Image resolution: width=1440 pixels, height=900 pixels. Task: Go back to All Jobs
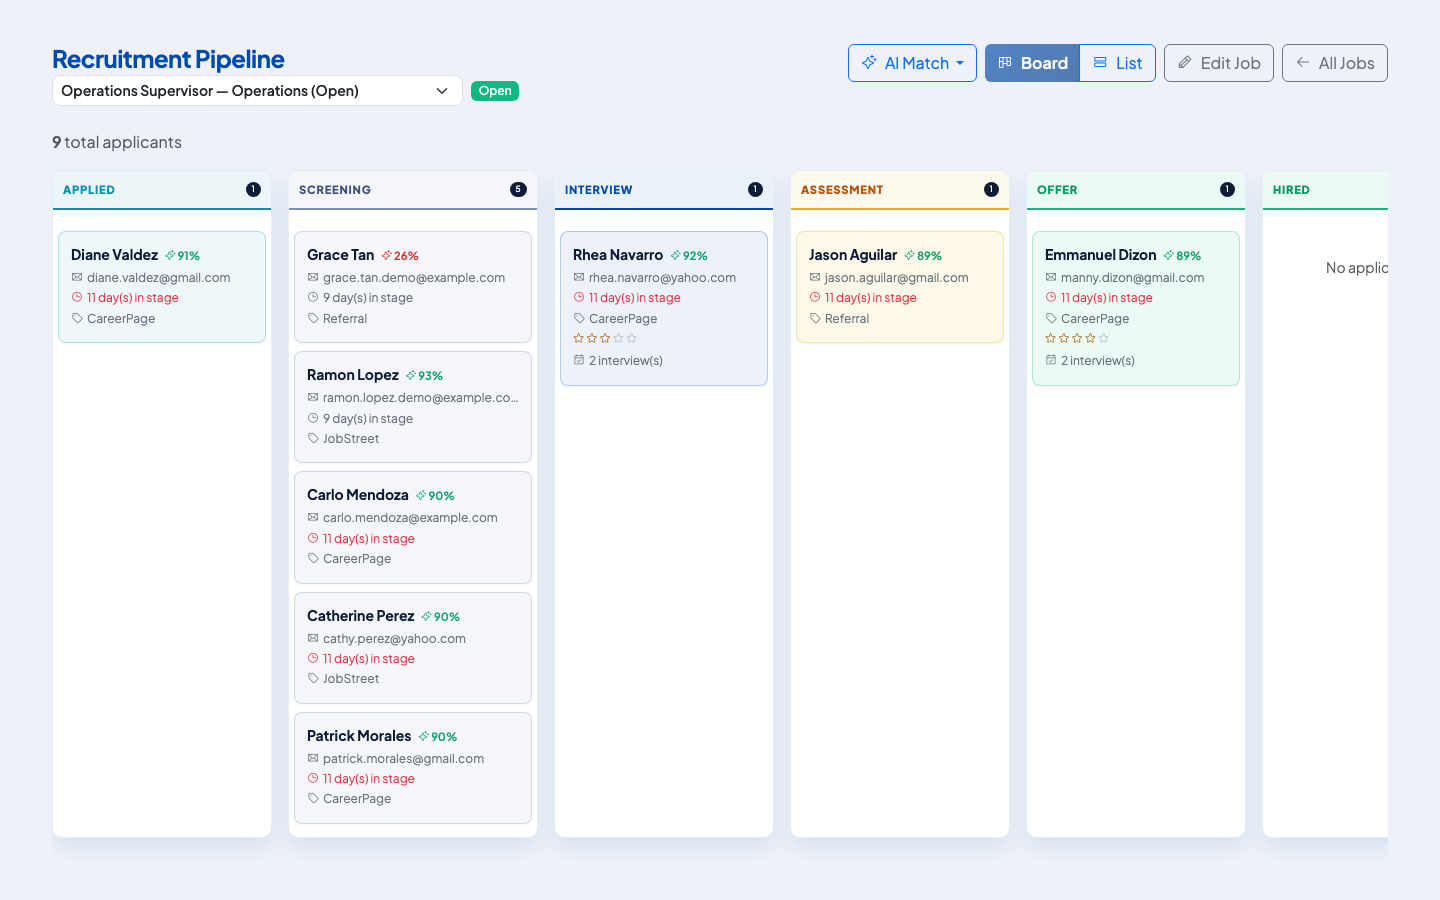[1335, 63]
